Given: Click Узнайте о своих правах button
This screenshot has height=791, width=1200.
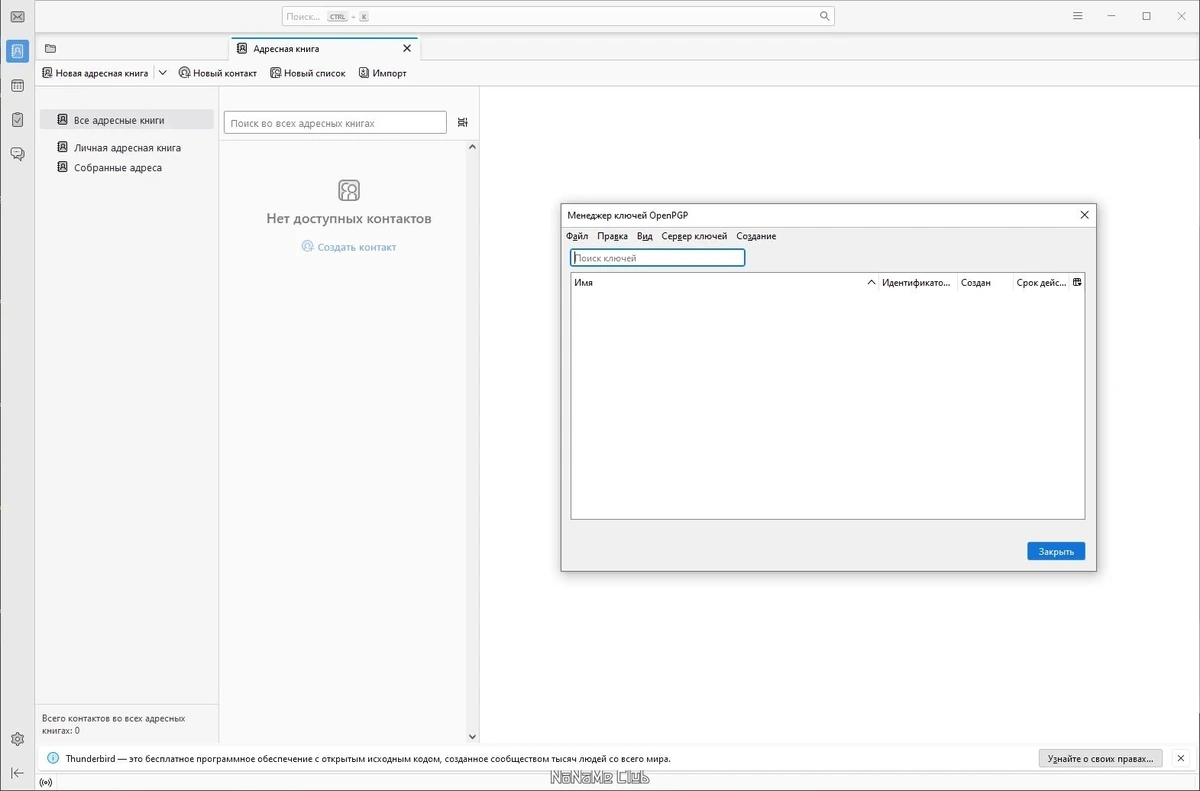Looking at the screenshot, I should (1101, 758).
